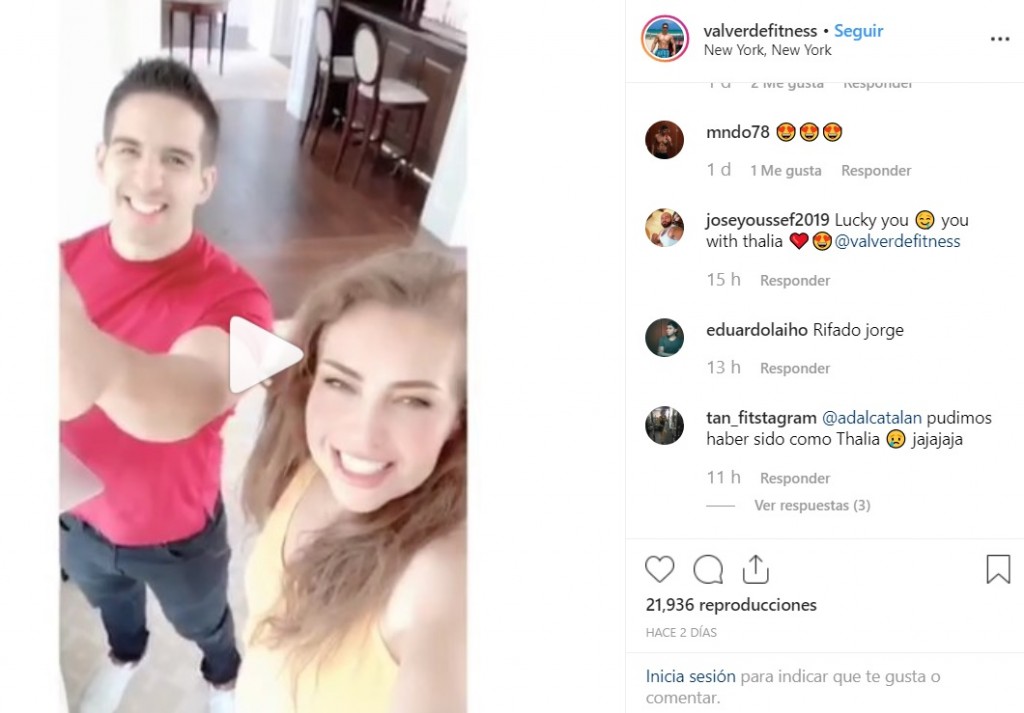Click eduardolaiho's profile avatar

tap(664, 338)
